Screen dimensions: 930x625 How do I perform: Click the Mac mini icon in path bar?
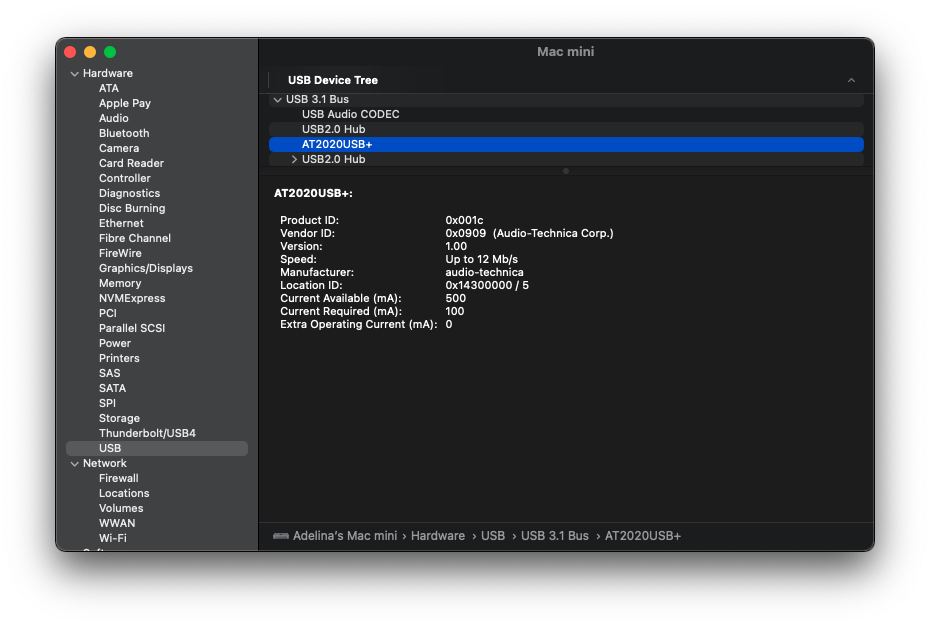click(x=281, y=537)
